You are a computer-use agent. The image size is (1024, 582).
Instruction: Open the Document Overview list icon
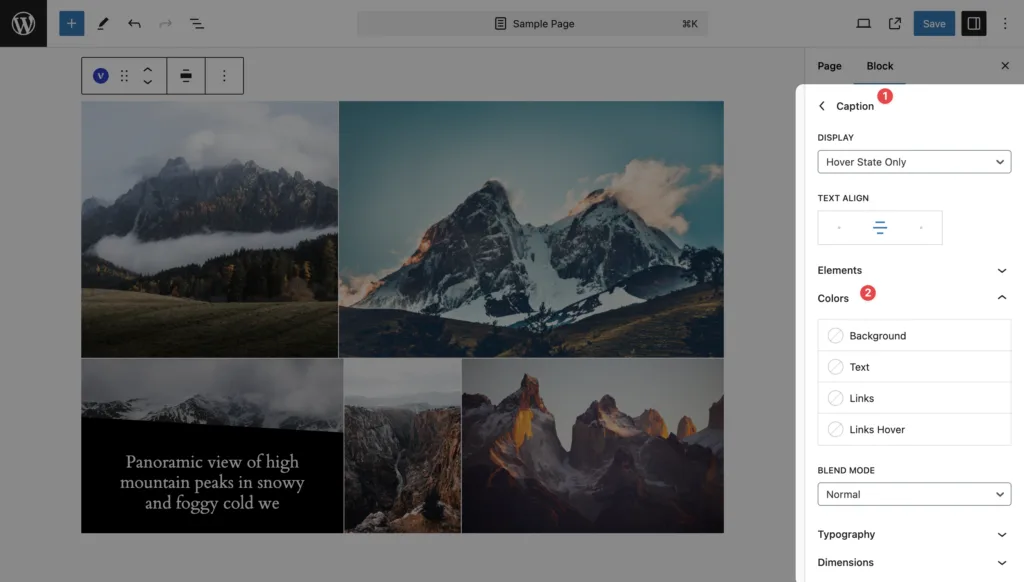tap(197, 24)
